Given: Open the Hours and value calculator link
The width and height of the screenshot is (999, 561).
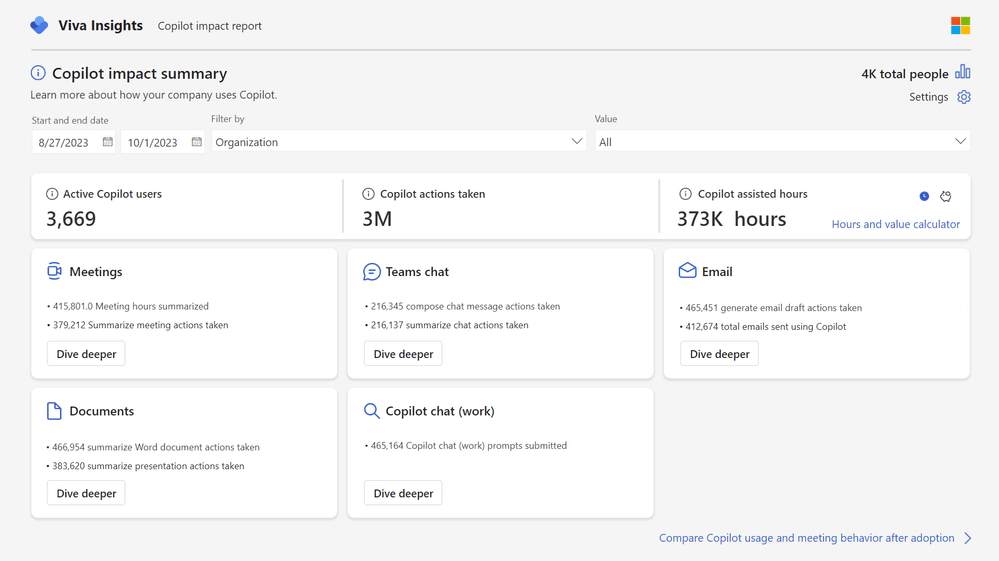Looking at the screenshot, I should click(895, 224).
